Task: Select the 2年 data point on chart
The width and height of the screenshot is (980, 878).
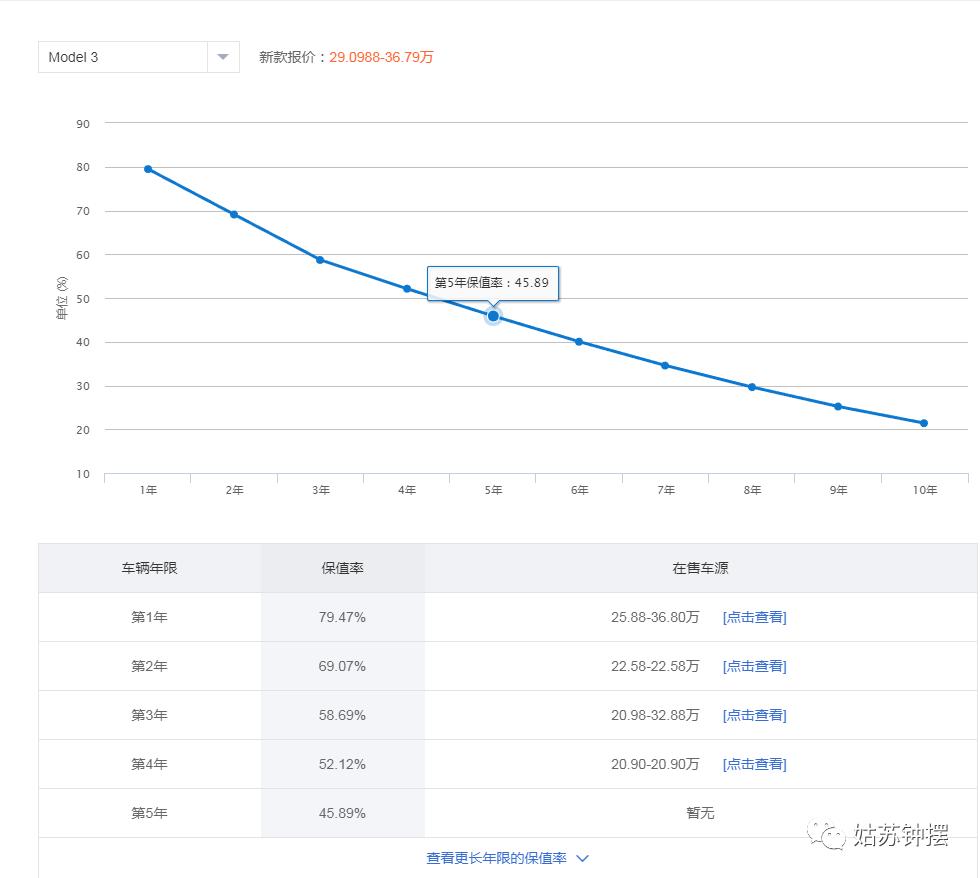Action: [x=234, y=214]
